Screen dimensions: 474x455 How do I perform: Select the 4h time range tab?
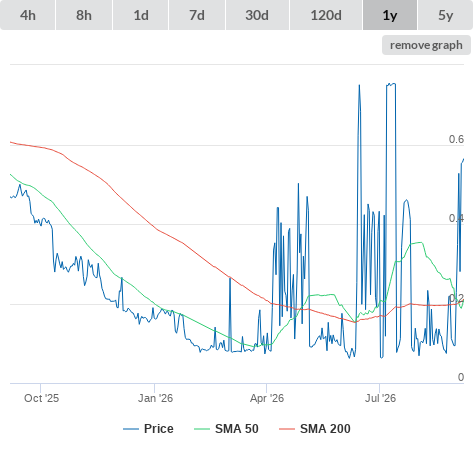pyautogui.click(x=28, y=15)
